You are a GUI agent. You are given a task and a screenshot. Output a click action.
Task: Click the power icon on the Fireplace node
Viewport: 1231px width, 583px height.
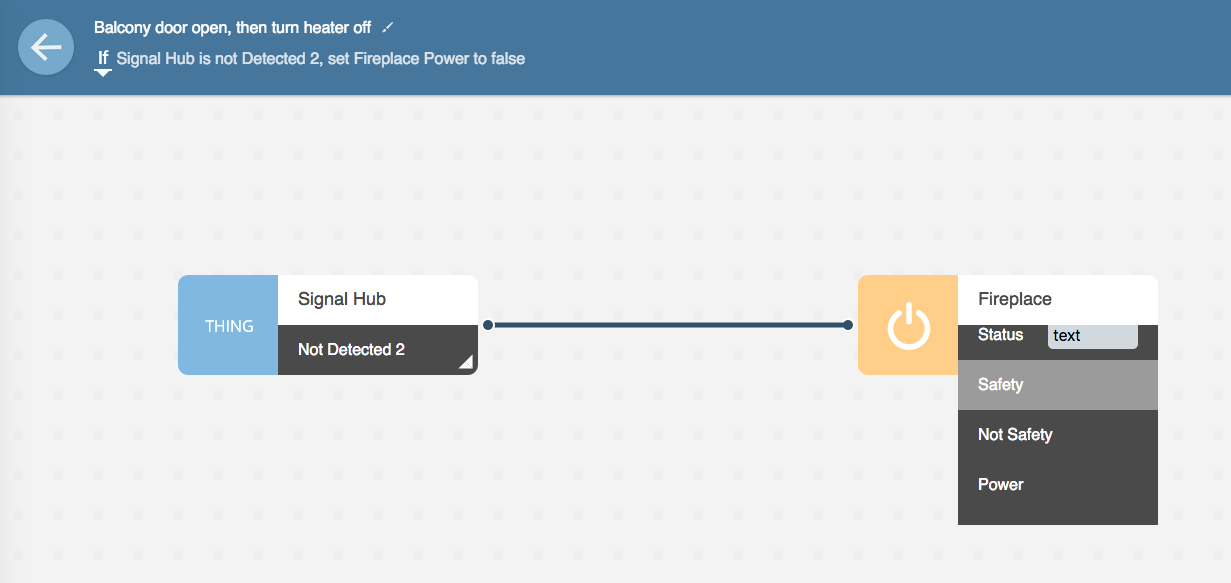pyautogui.click(x=907, y=324)
